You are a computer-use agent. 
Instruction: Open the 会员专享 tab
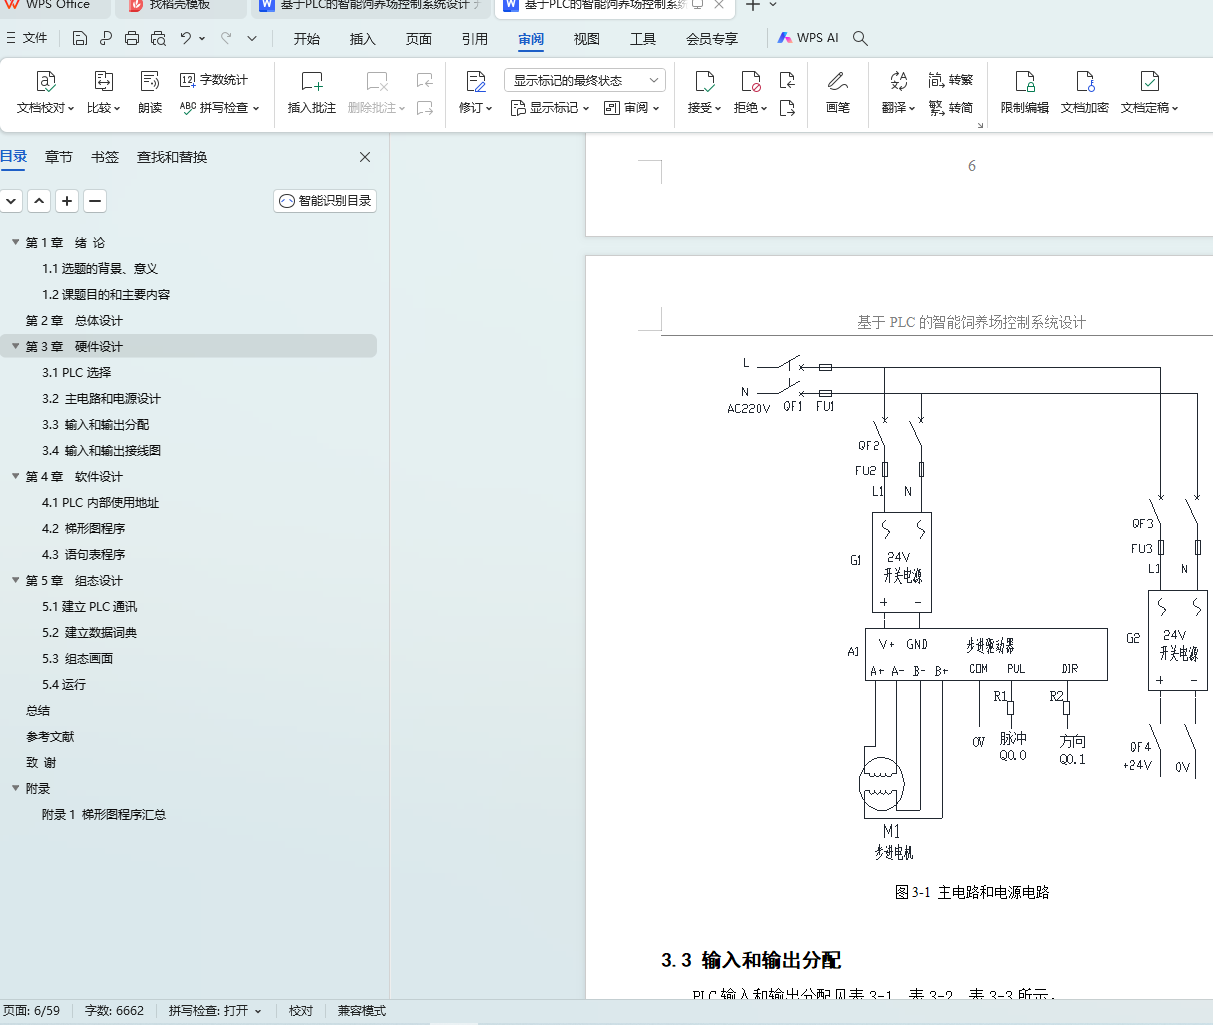[x=712, y=39]
